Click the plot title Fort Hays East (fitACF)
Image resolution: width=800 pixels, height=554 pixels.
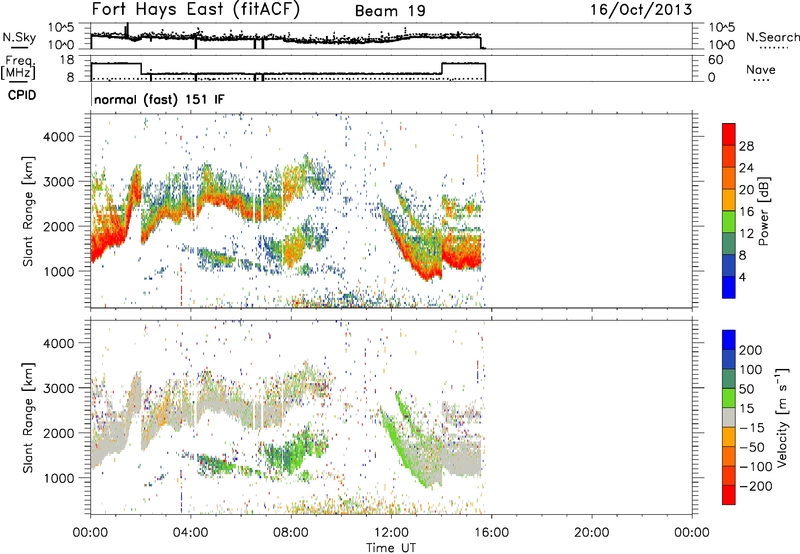196,9
